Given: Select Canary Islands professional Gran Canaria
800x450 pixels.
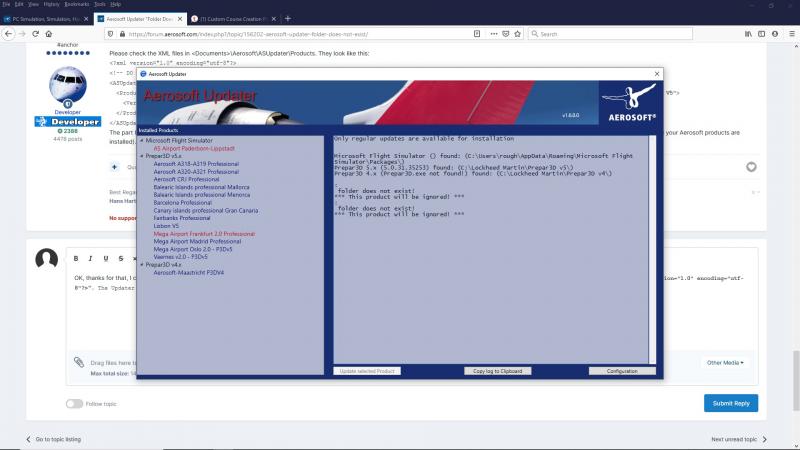Looking at the screenshot, I should pyautogui.click(x=206, y=210).
